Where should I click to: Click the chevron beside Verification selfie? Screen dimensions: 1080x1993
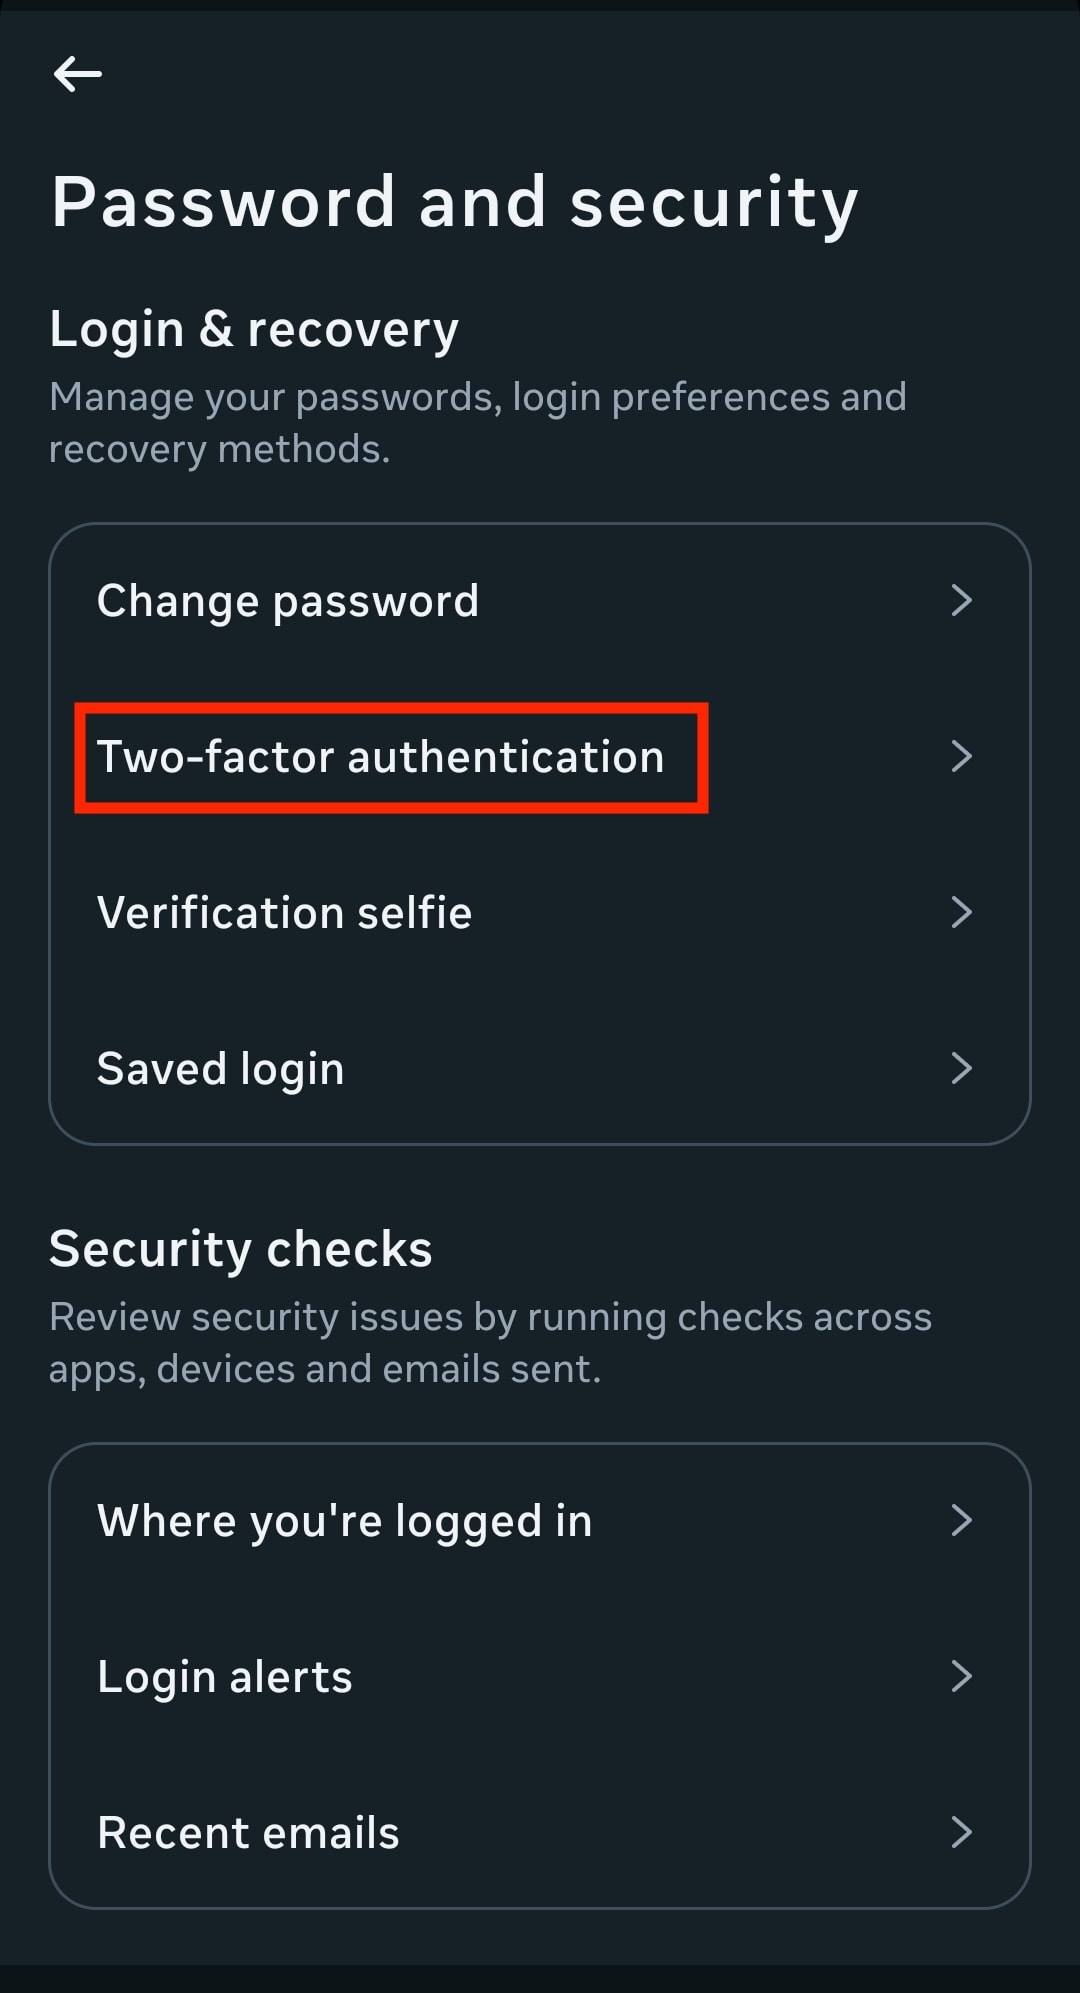click(963, 912)
